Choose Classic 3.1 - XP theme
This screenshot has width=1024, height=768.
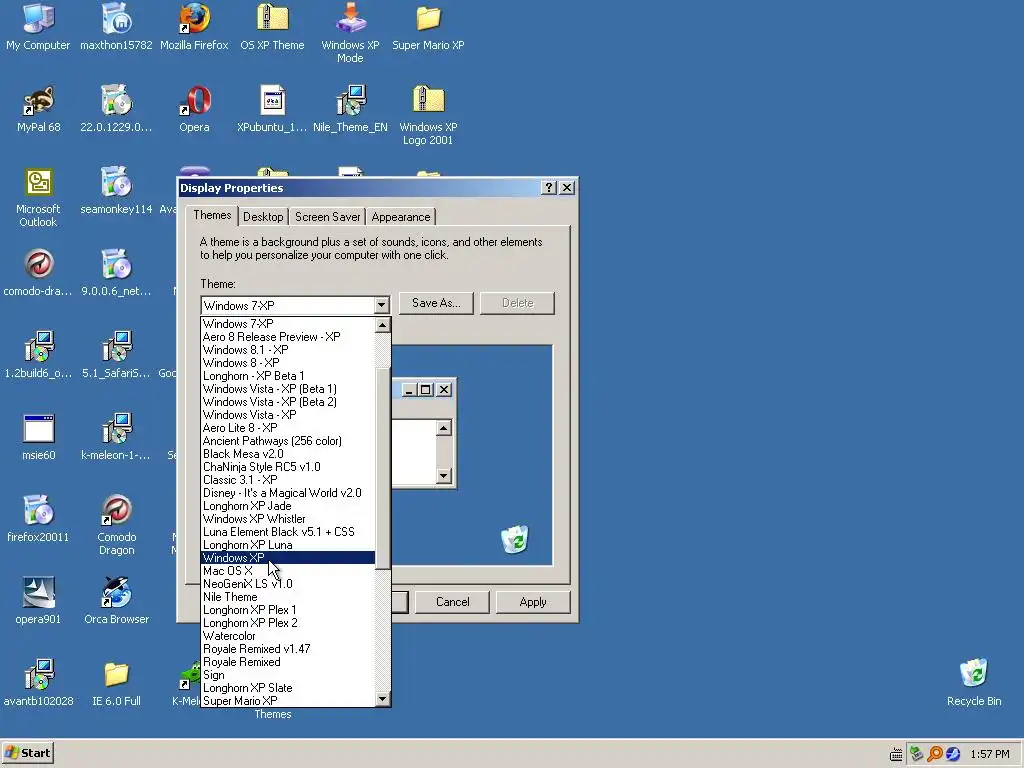click(x=288, y=480)
